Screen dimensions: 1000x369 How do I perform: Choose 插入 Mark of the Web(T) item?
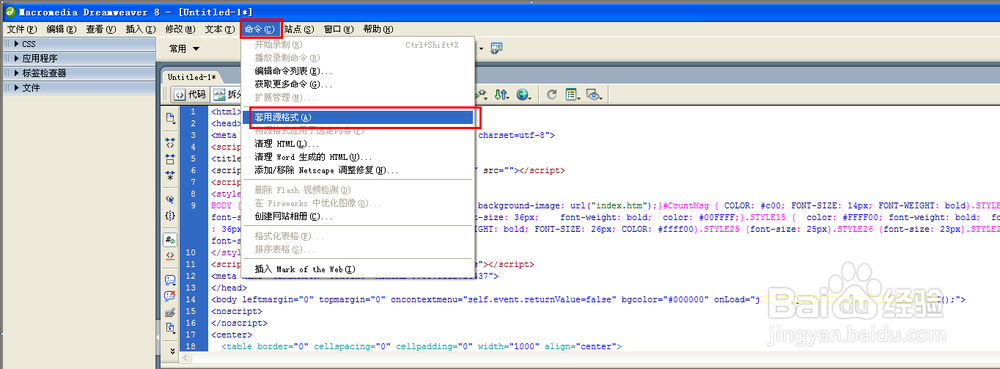point(358,269)
